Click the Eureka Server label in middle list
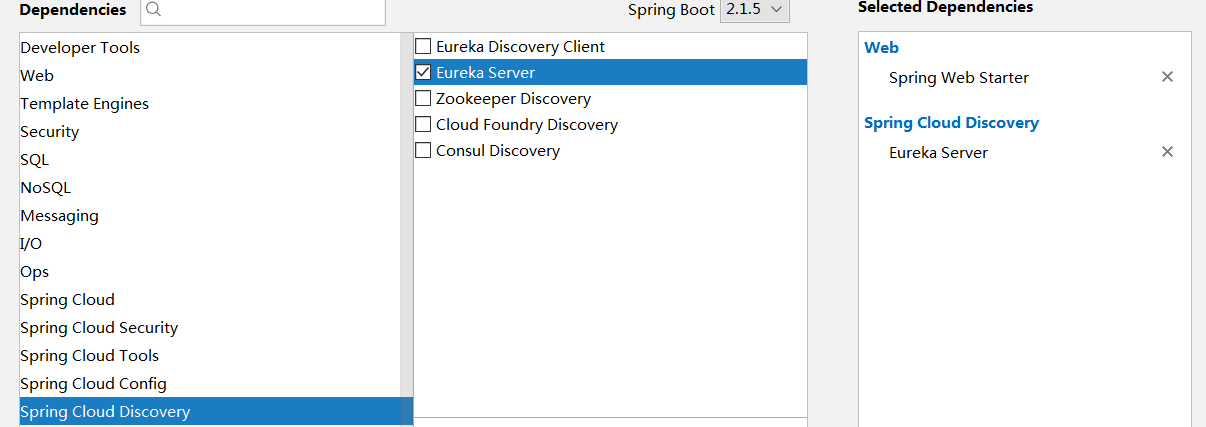This screenshot has width=1206, height=427. point(485,72)
